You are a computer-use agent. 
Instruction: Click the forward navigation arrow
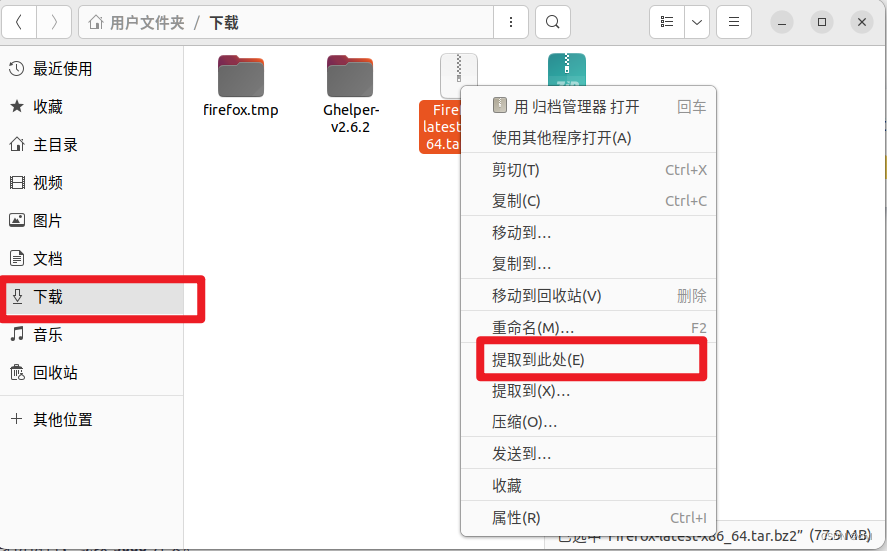(x=53, y=22)
